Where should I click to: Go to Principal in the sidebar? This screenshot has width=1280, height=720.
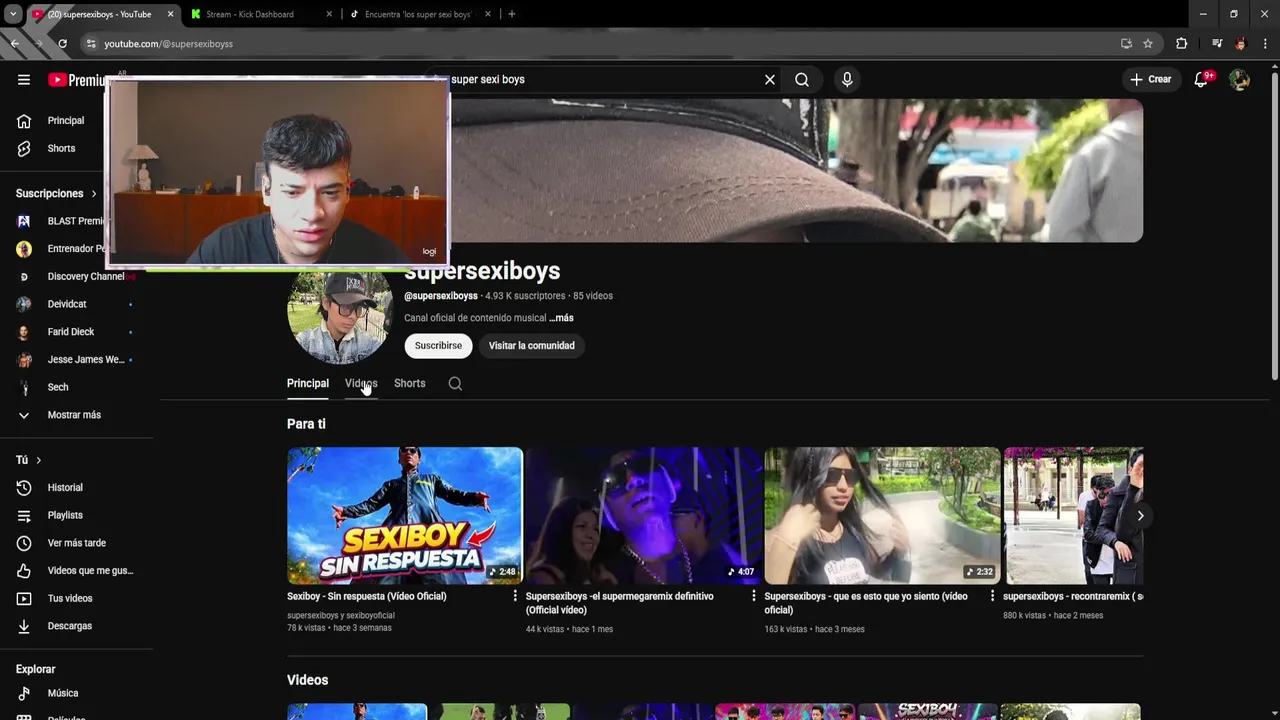[x=64, y=121]
